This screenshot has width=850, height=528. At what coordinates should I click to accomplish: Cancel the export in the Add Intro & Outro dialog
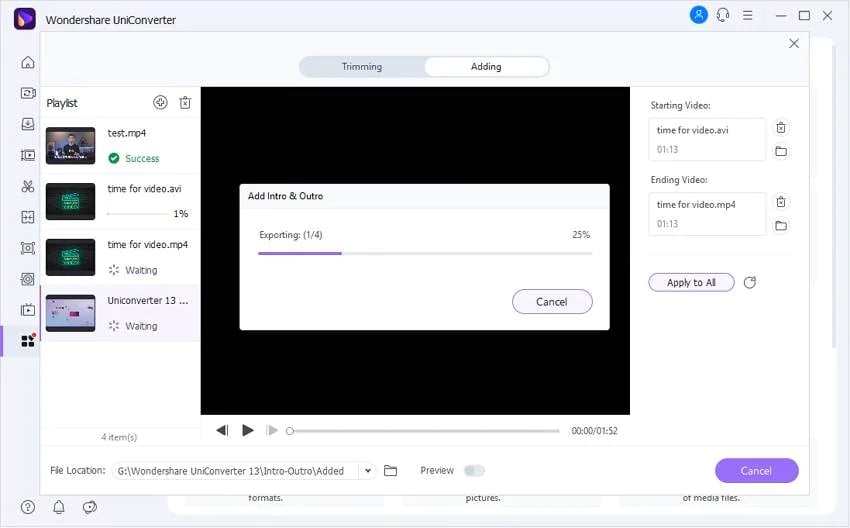[x=552, y=301]
